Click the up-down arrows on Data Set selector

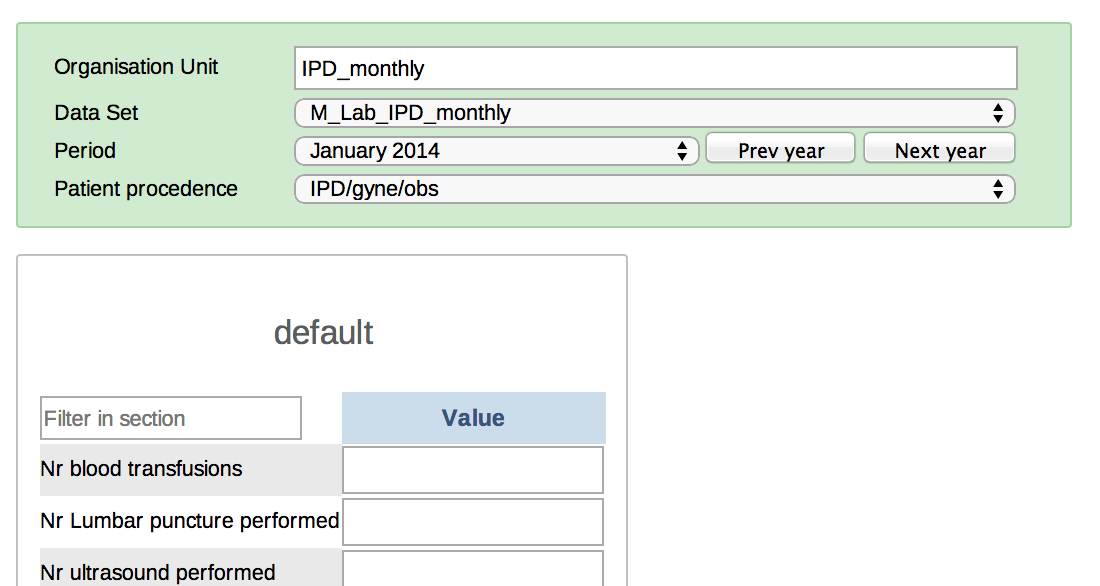[x=997, y=113]
